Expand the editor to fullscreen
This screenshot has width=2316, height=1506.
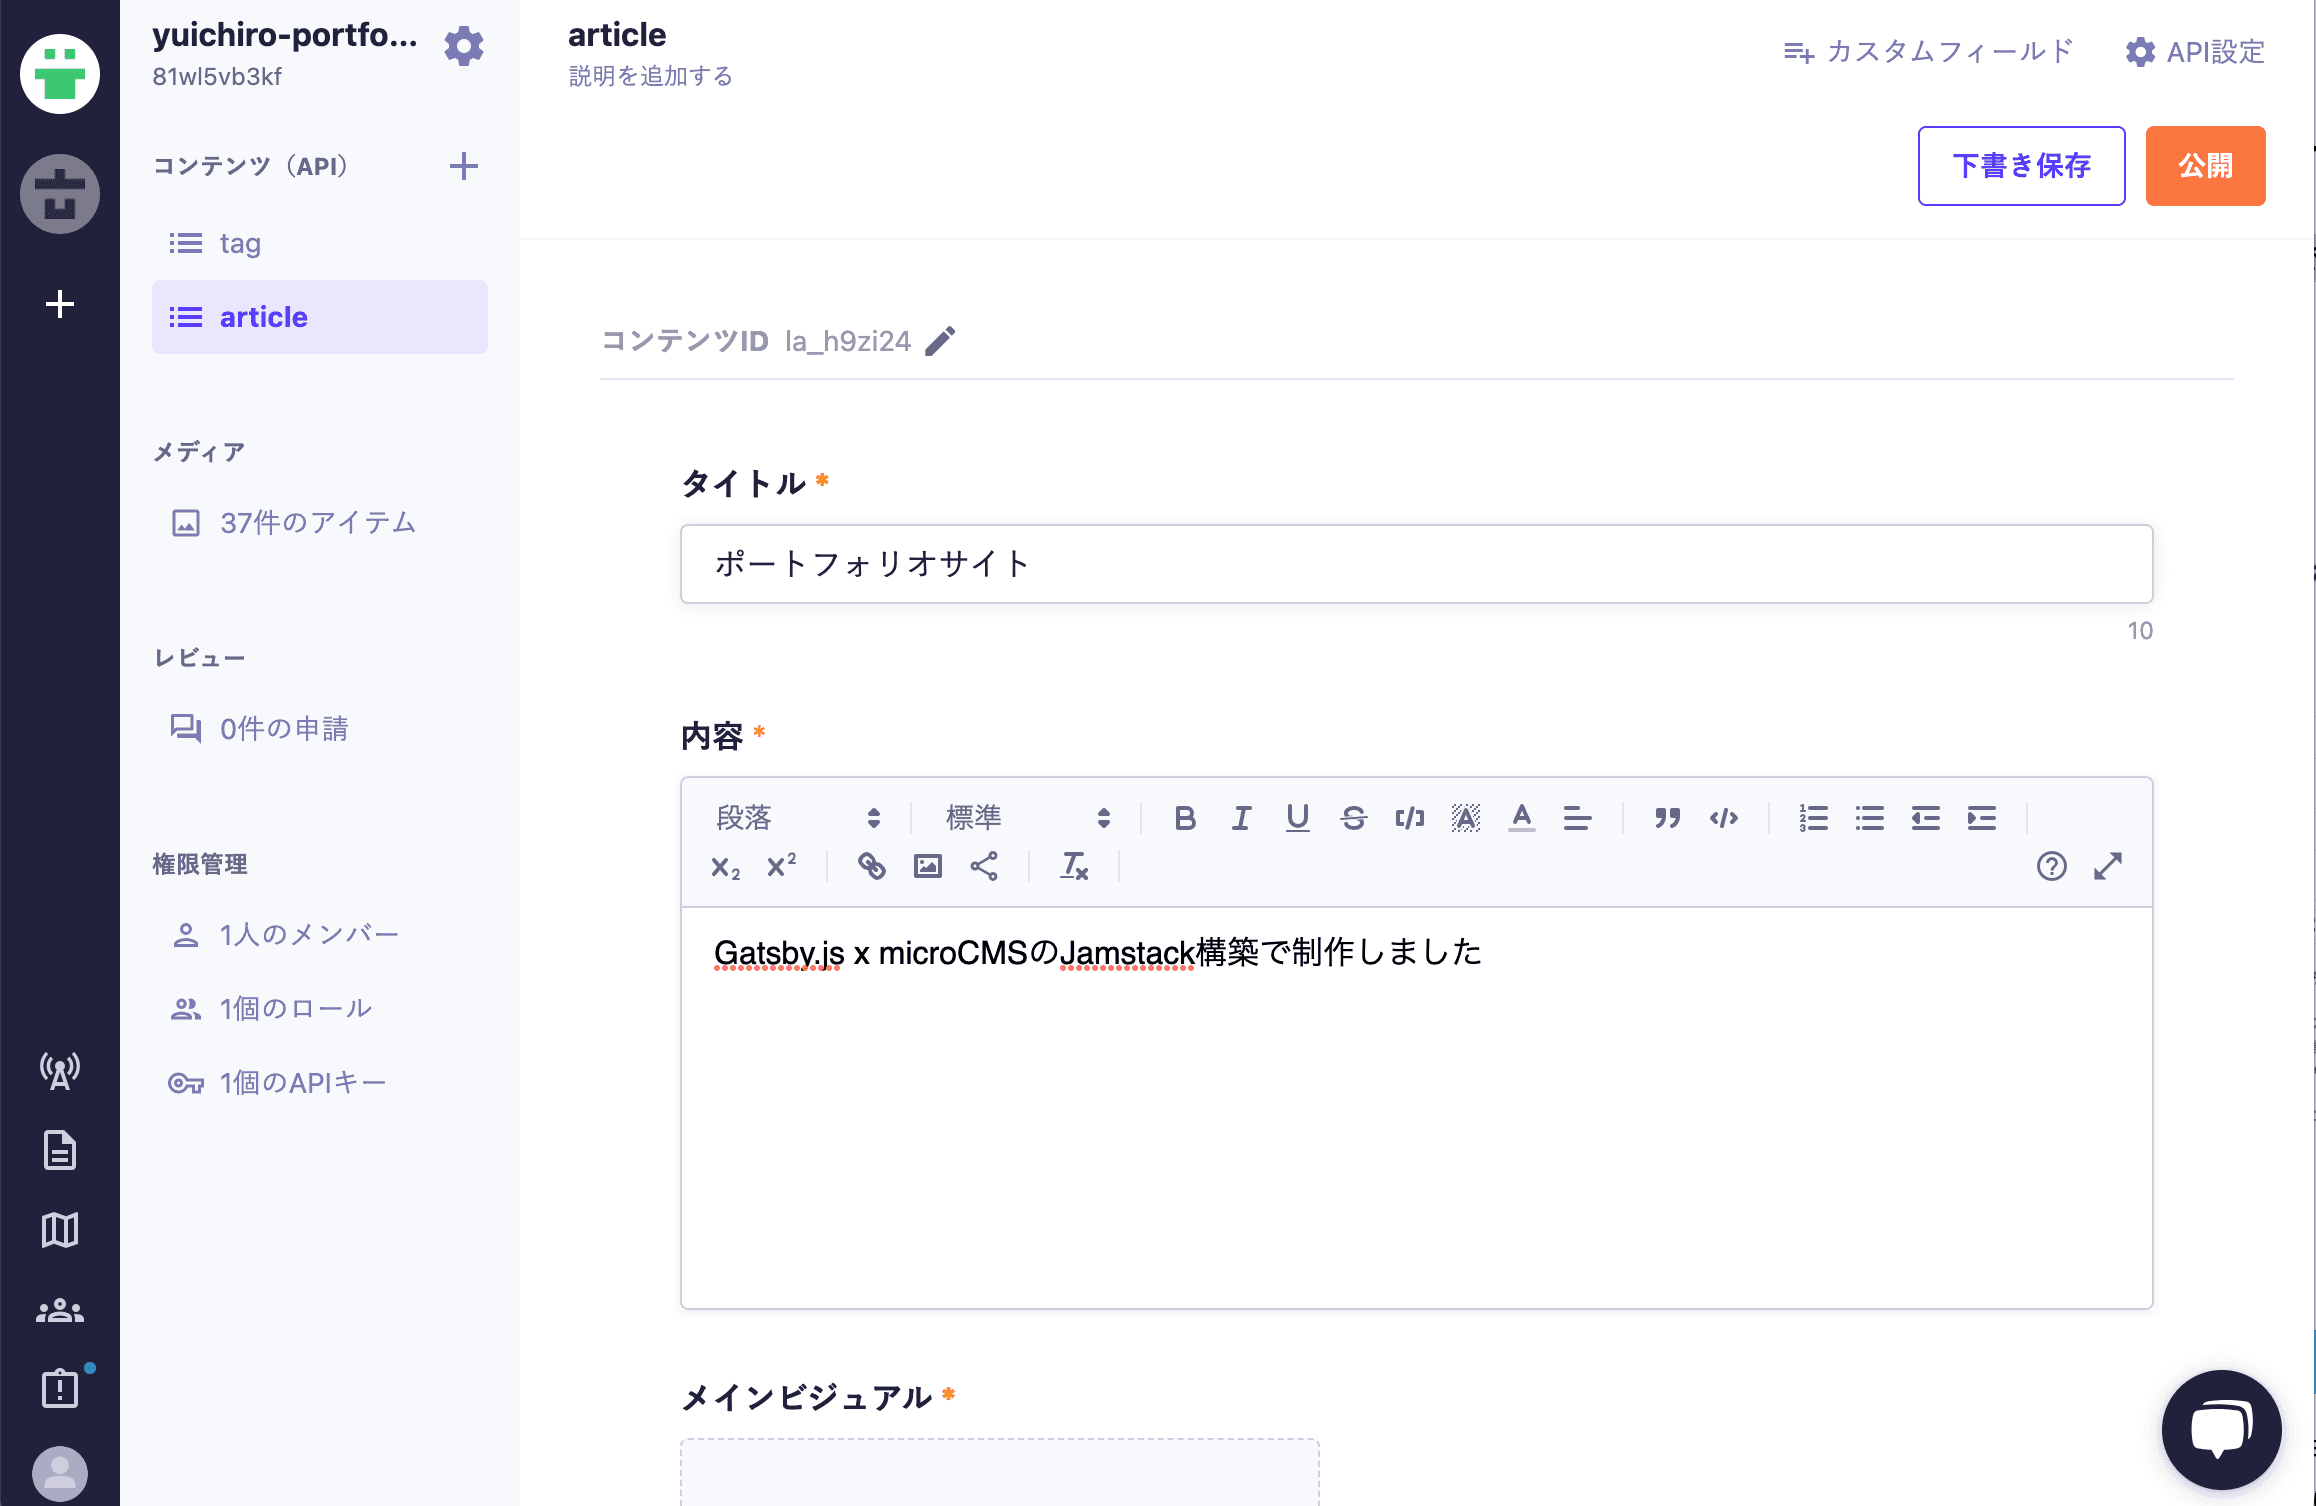[2108, 866]
